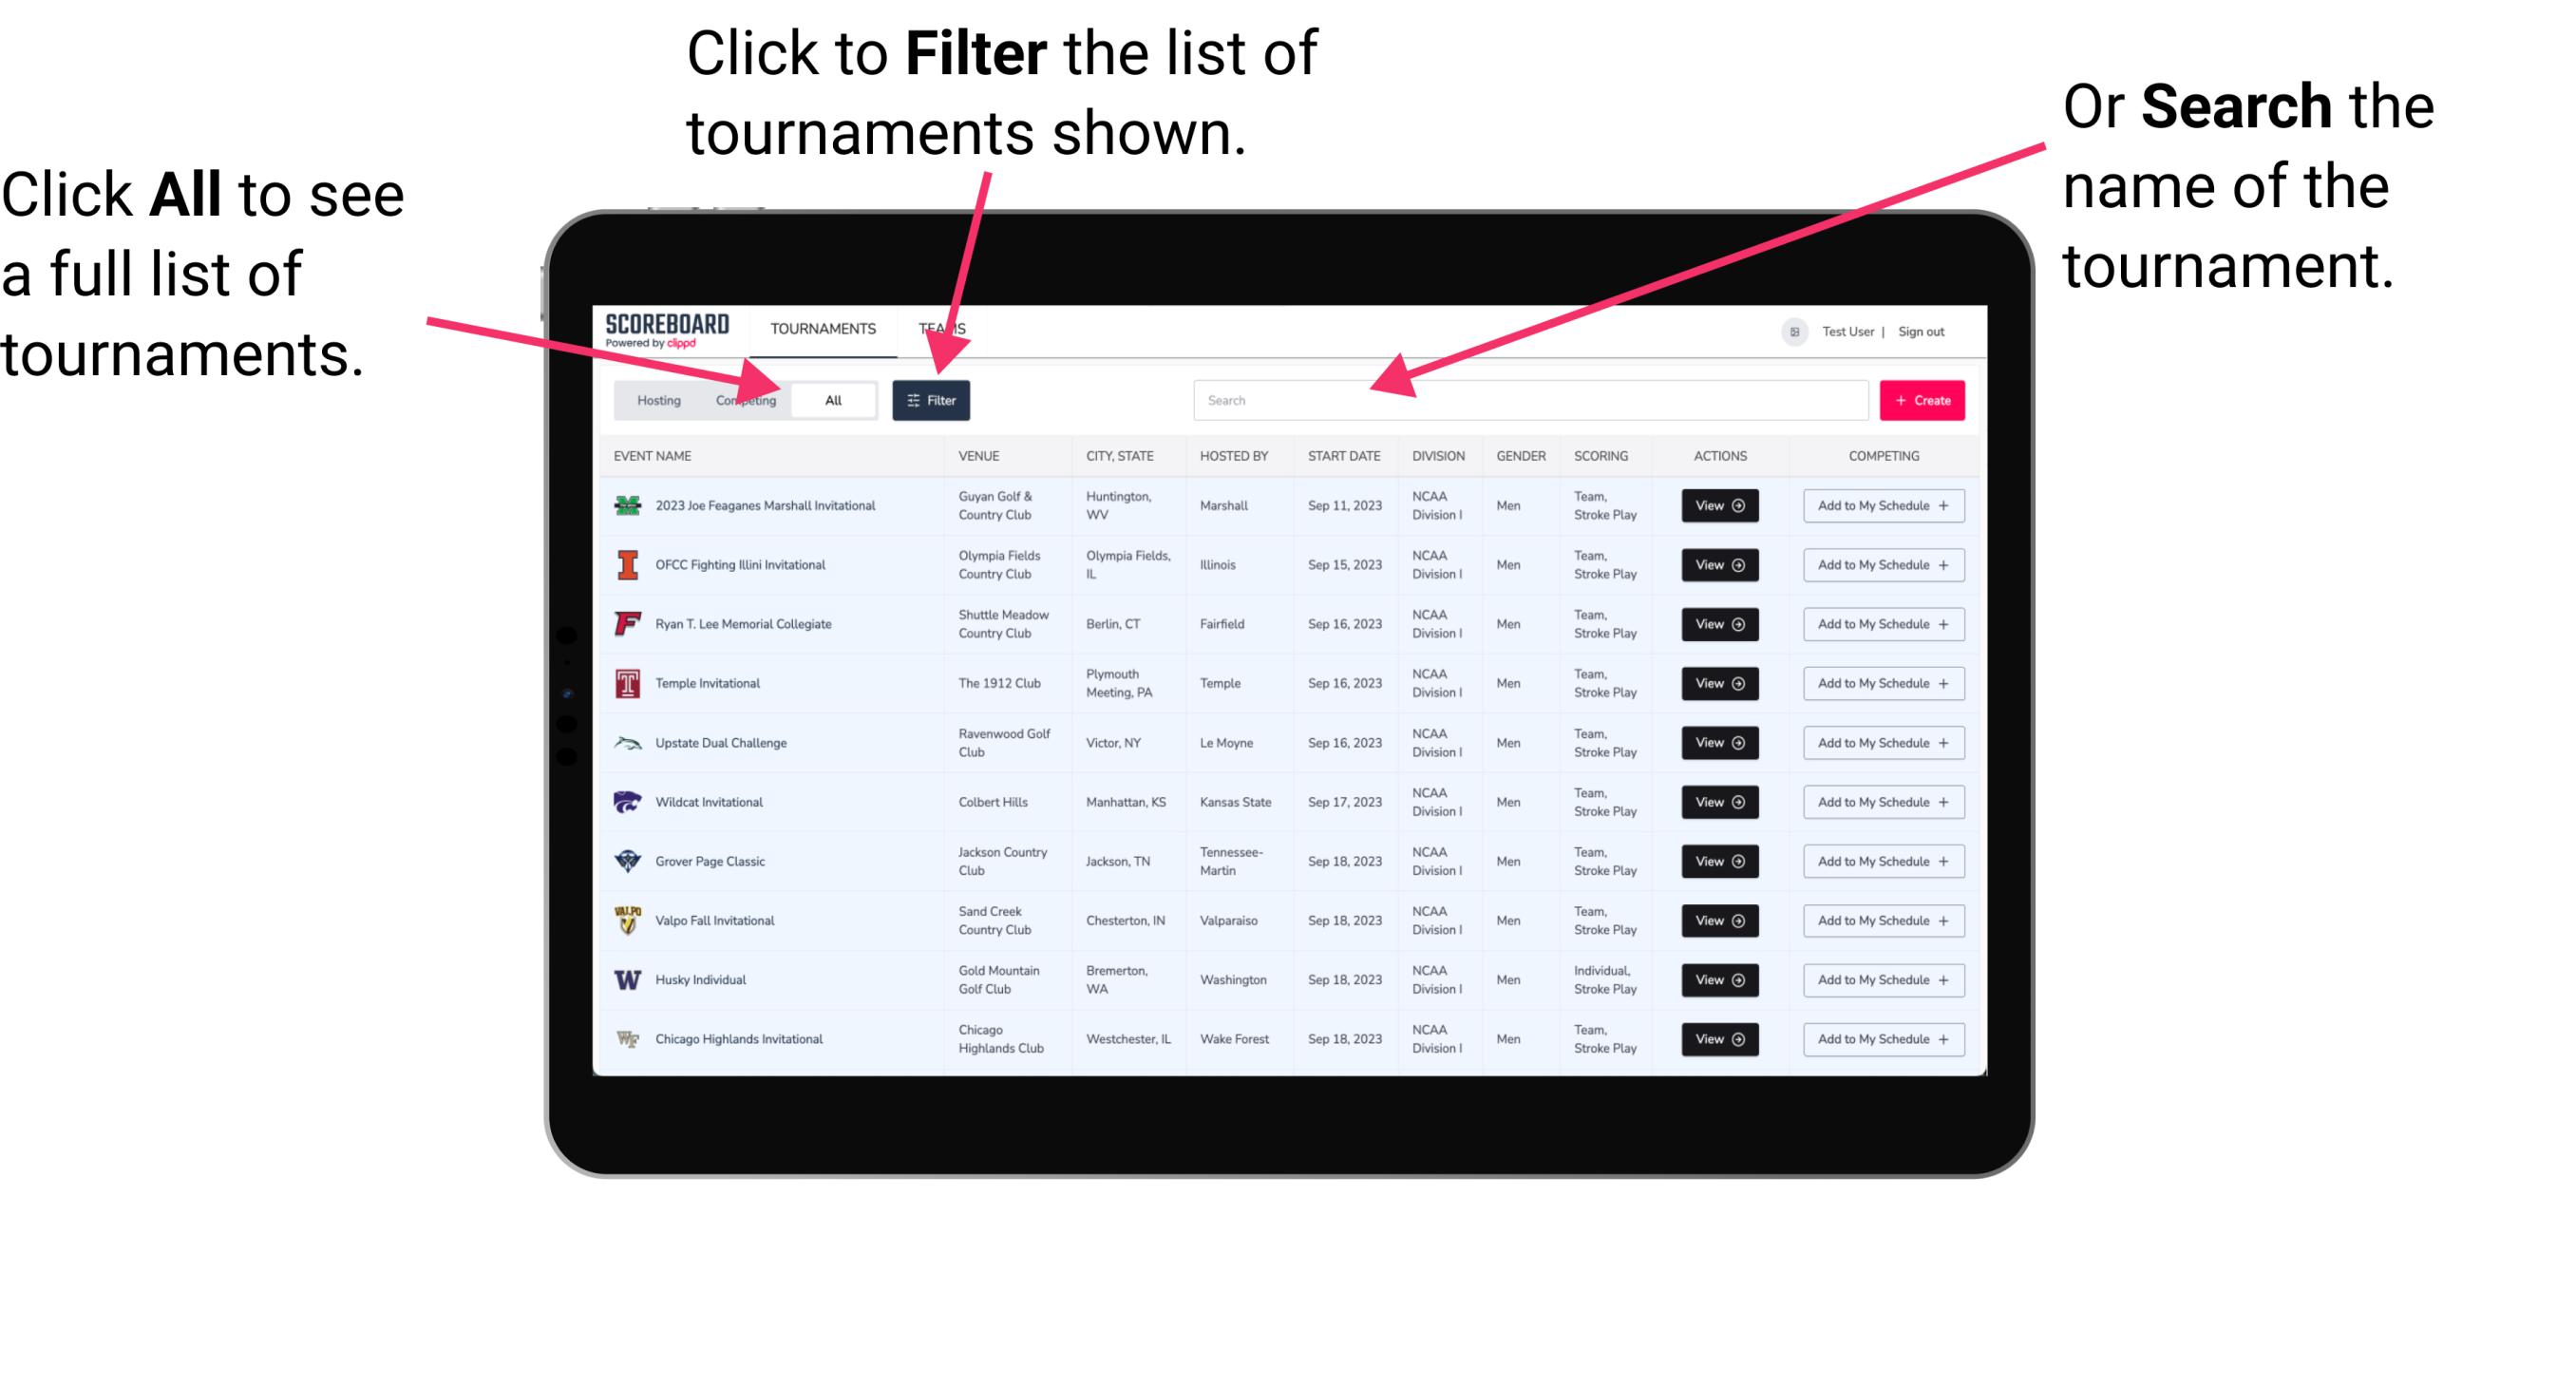Open Filter options panel
Viewport: 2576px width, 1386px height.
[x=932, y=399]
